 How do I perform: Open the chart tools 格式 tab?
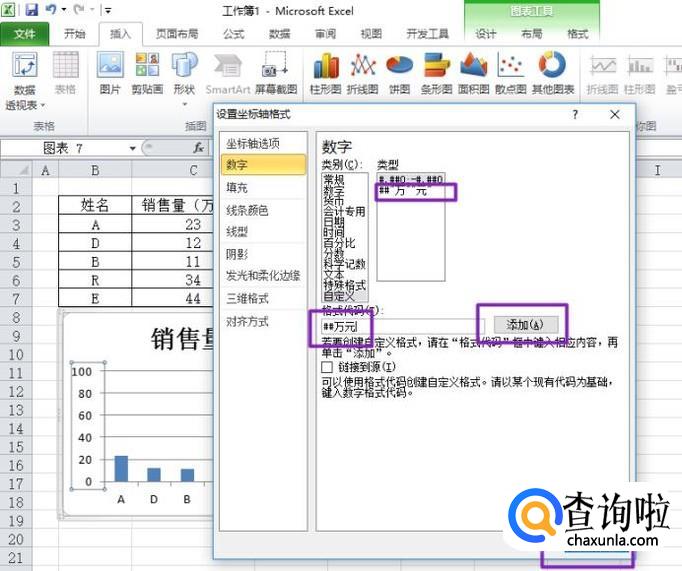tap(578, 34)
